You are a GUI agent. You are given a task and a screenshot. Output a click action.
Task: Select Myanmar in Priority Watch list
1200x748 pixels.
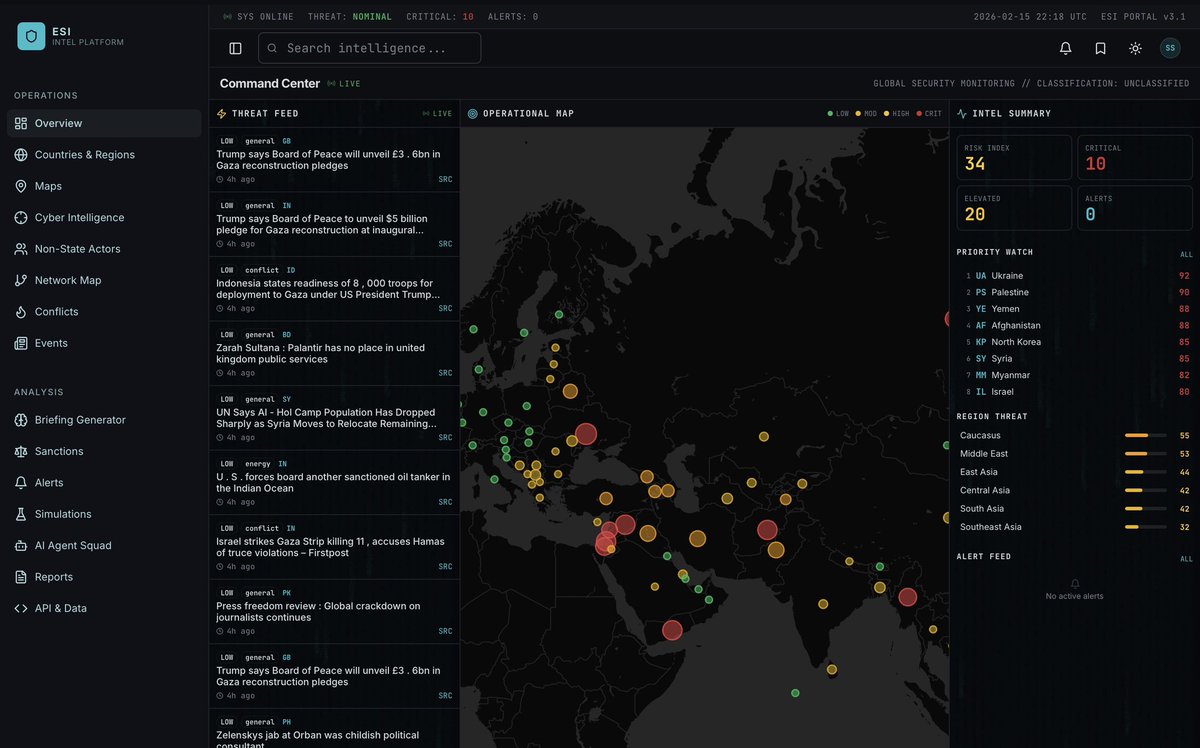tap(1074, 375)
